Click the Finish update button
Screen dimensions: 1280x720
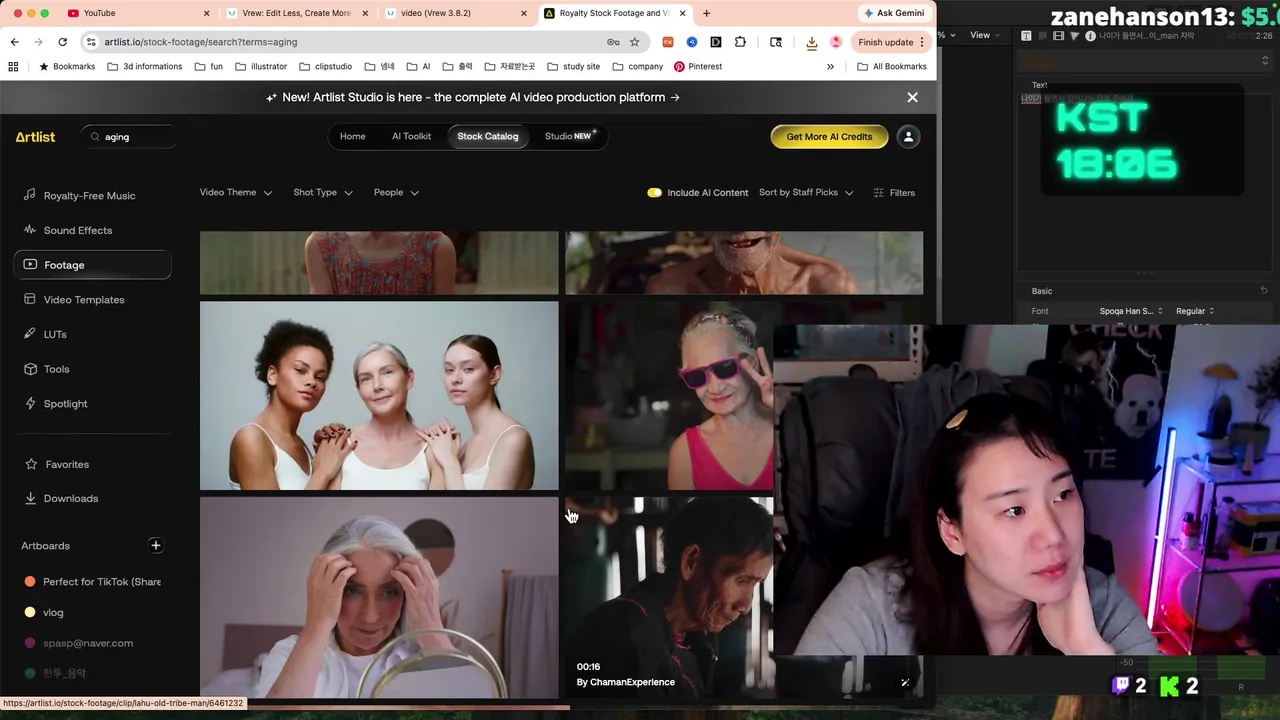click(892, 42)
